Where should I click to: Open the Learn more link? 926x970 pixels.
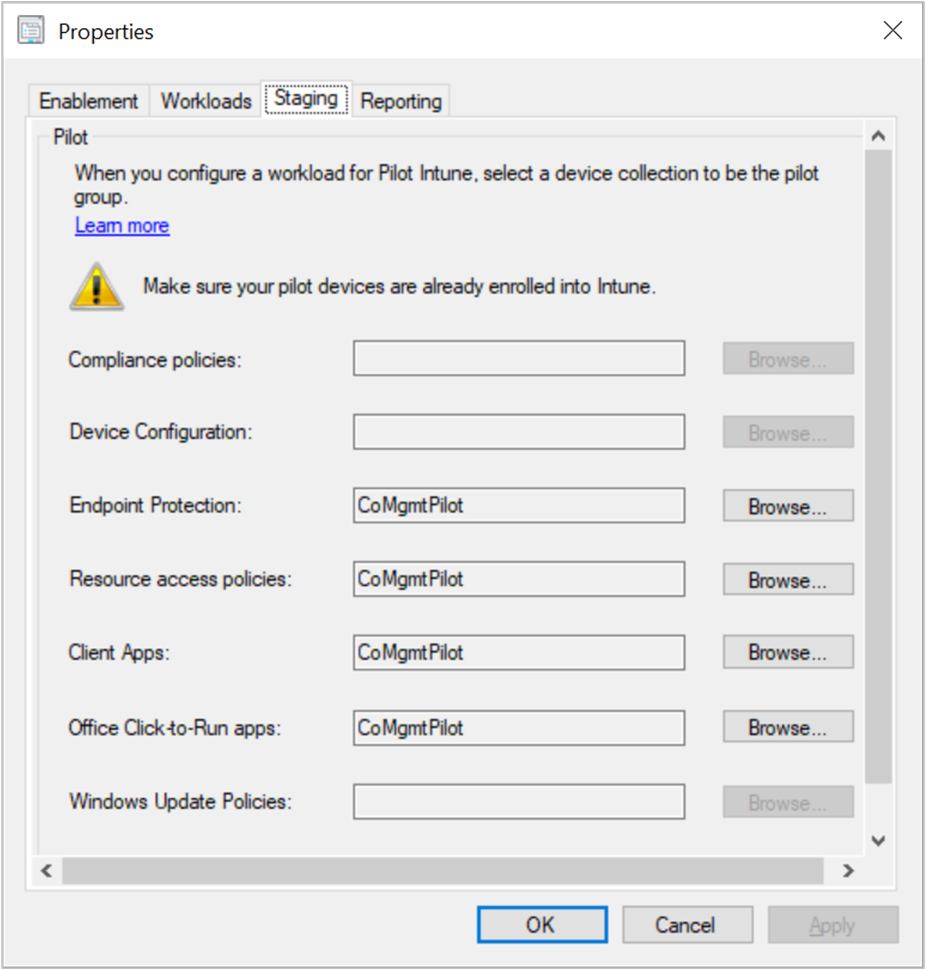(x=121, y=225)
